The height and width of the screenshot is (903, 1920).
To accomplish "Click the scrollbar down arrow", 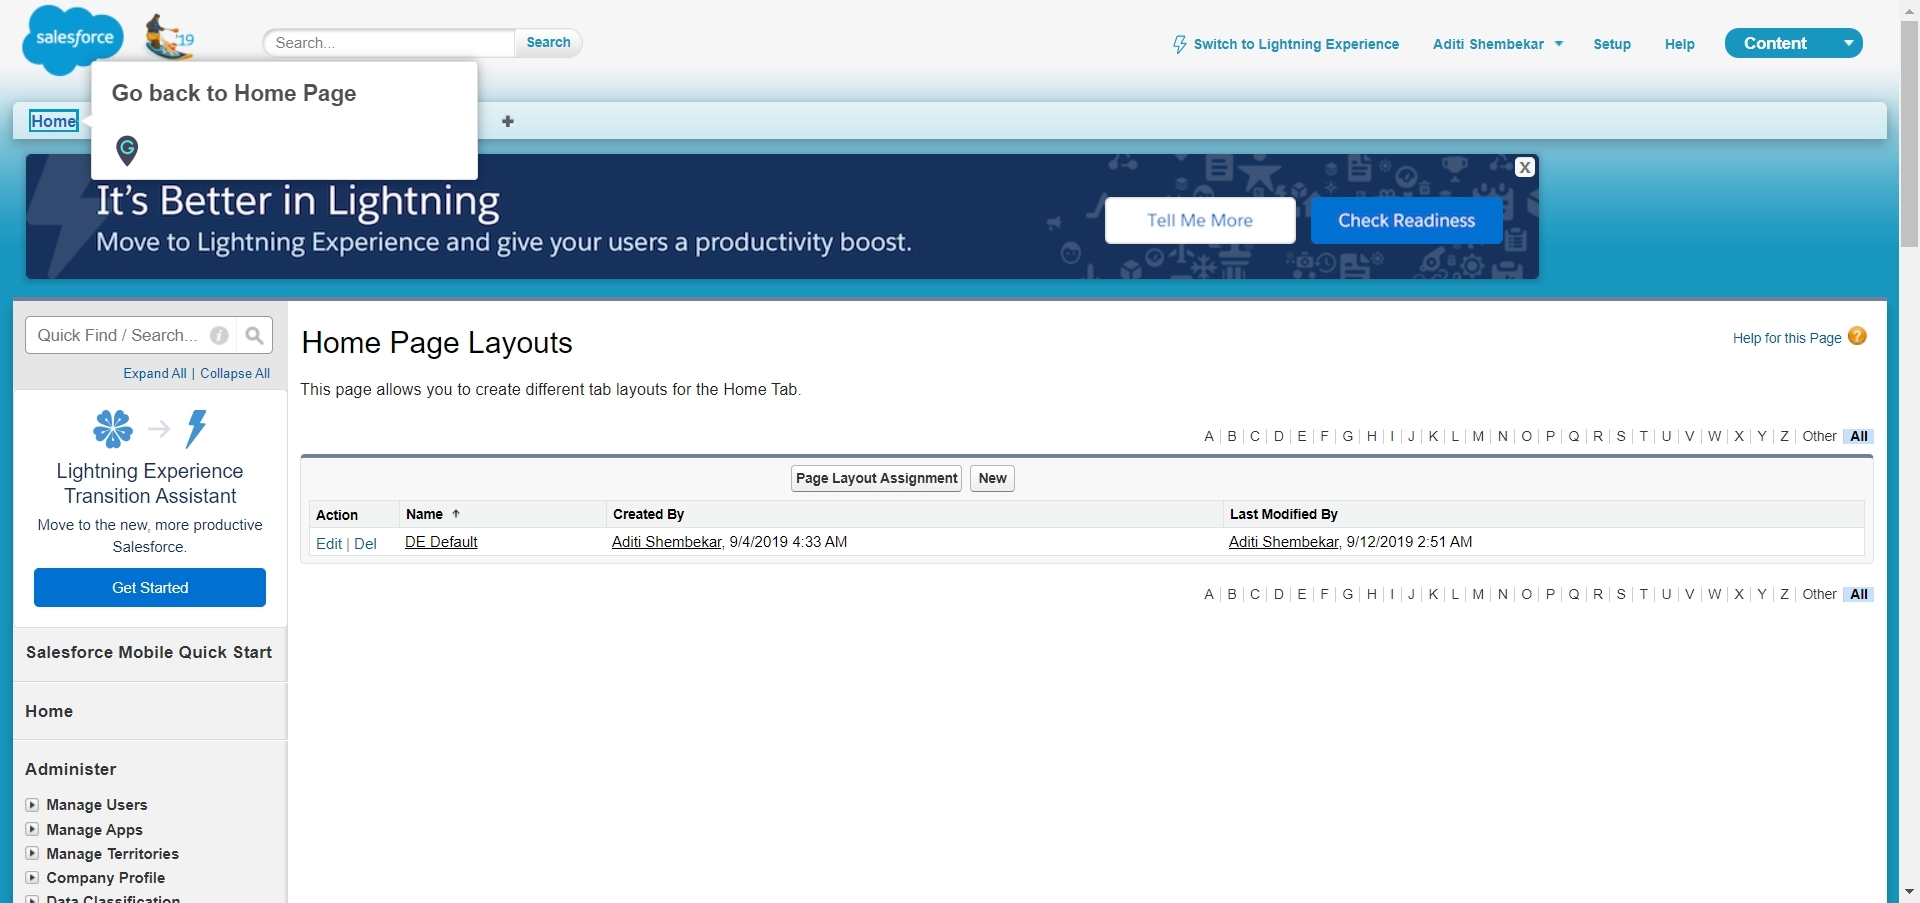I will click(x=1909, y=892).
